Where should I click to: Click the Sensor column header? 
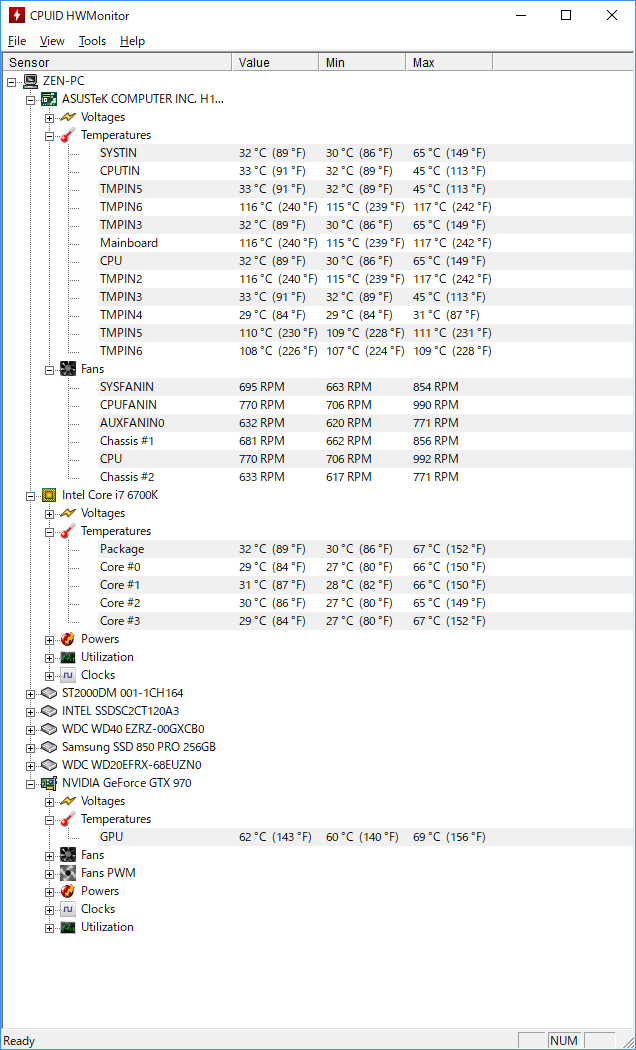[x=117, y=62]
